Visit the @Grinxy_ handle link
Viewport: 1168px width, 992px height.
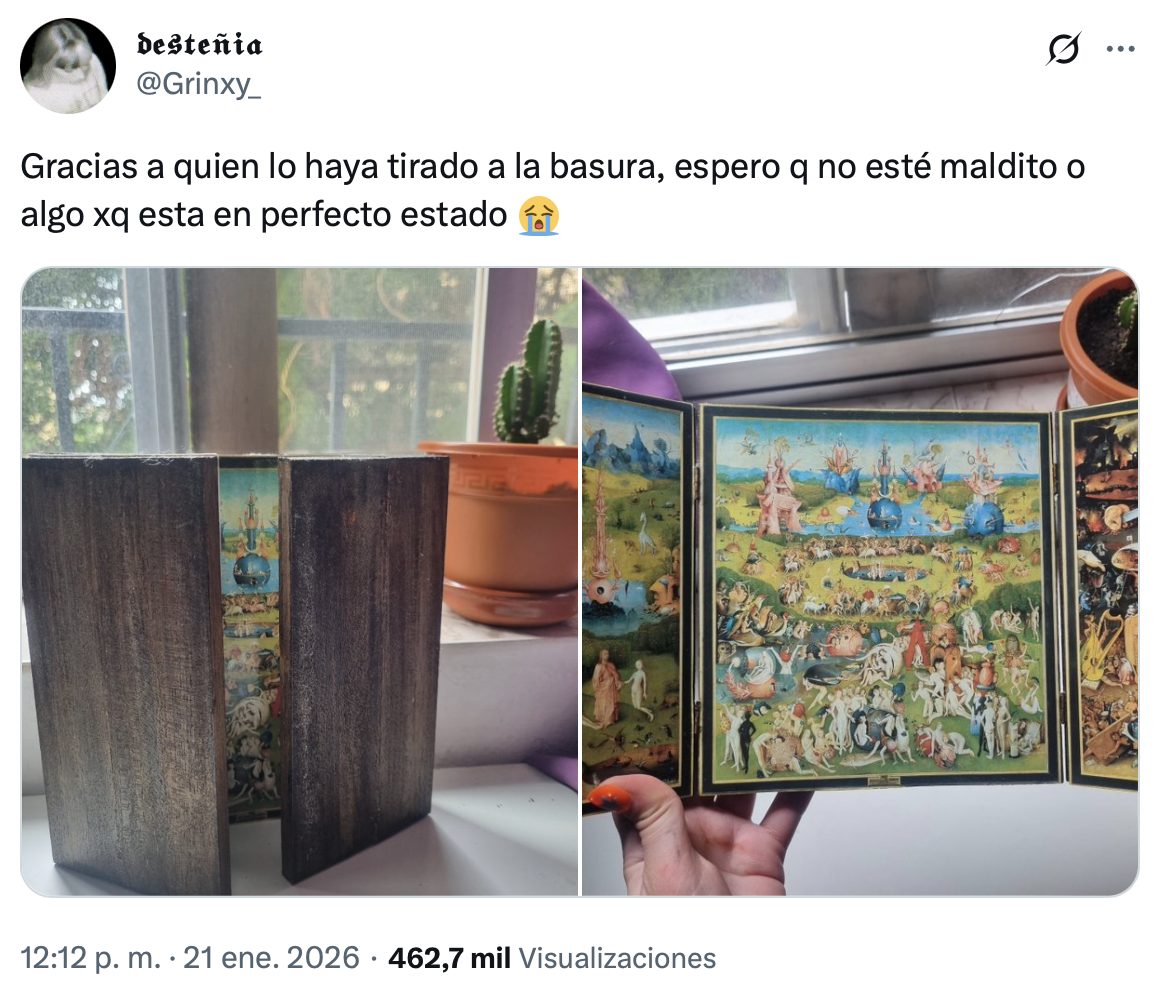point(198,83)
